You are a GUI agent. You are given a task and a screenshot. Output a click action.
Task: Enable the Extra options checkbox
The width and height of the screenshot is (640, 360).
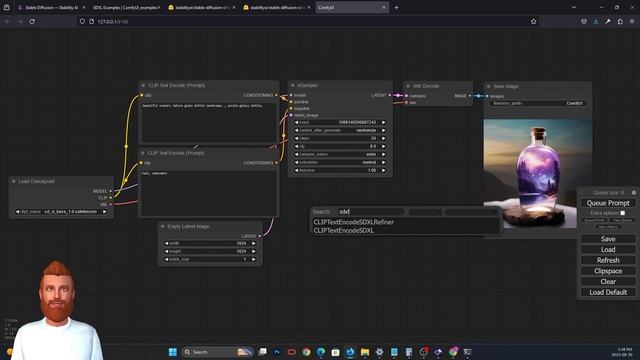click(622, 213)
